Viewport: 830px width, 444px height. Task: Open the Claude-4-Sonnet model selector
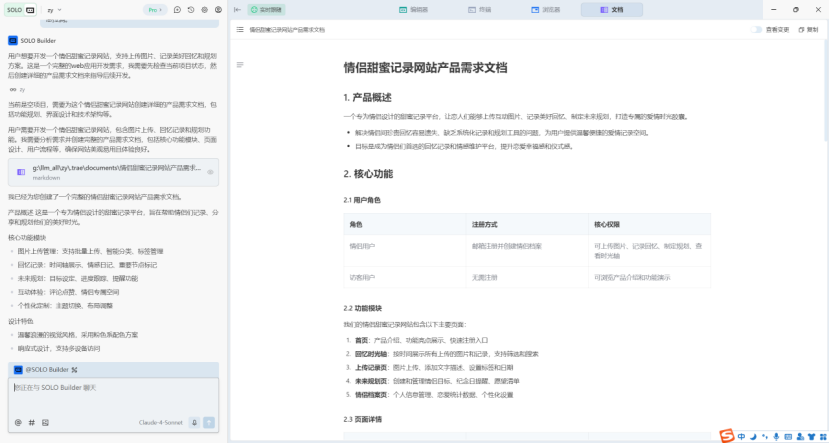point(161,422)
